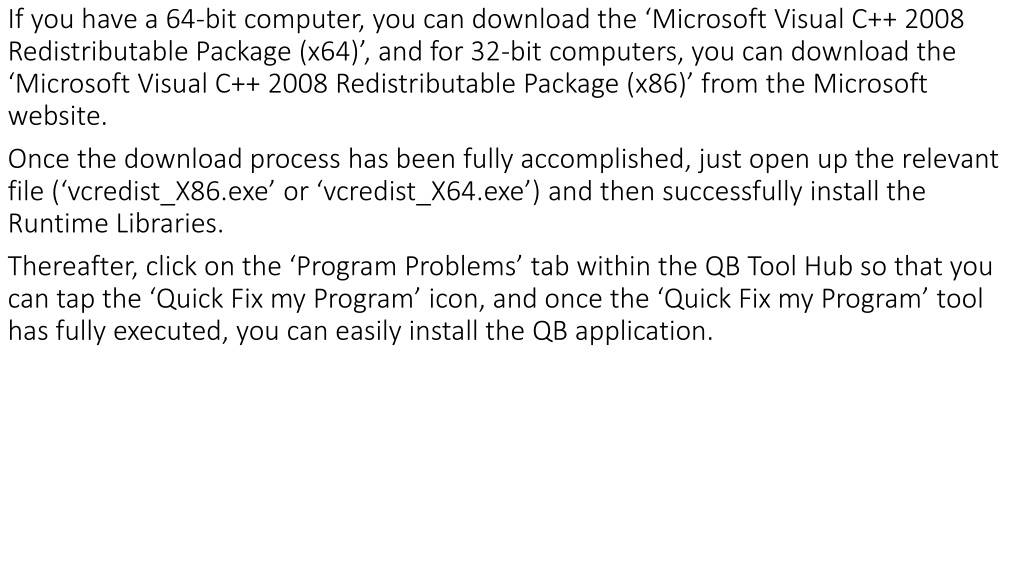
Task: Click the text 'QB Tool Hub'
Action: pyautogui.click(x=778, y=266)
